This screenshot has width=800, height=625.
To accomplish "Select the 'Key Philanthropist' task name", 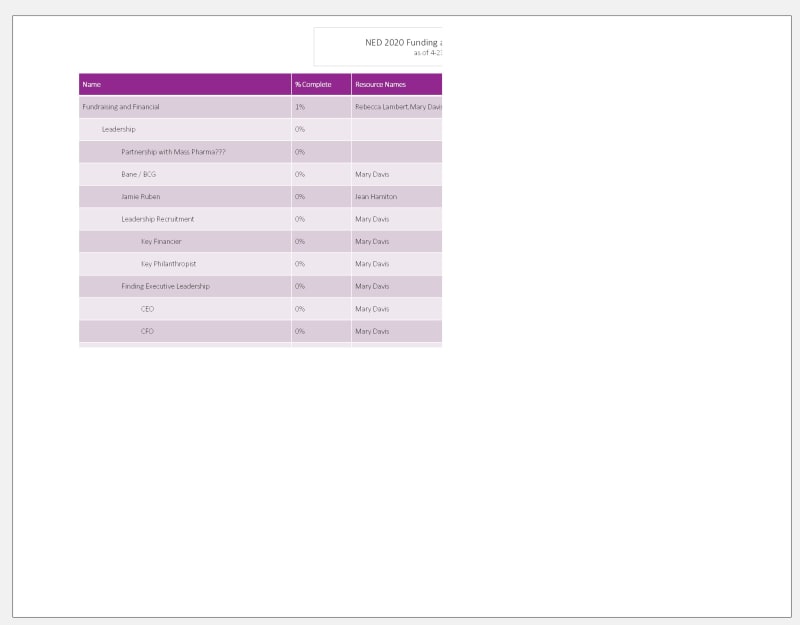I will click(168, 264).
